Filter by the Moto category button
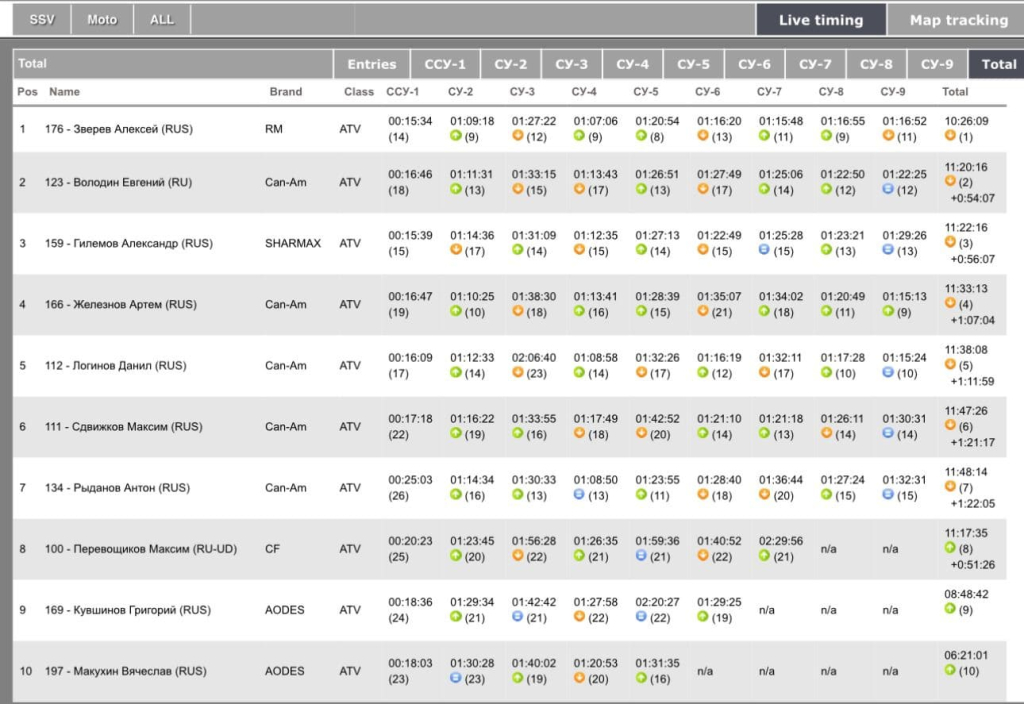This screenshot has width=1024, height=704. tap(102, 20)
